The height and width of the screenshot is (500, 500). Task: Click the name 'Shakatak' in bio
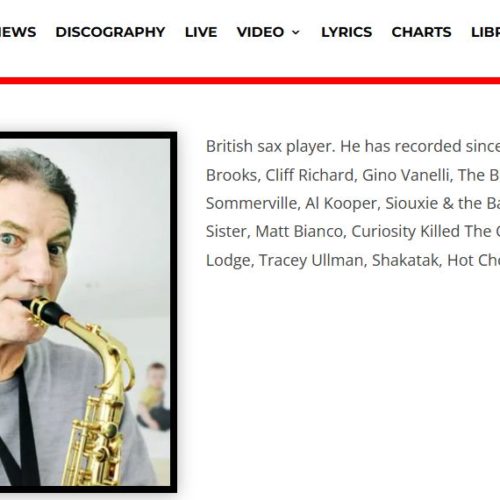[407, 260]
